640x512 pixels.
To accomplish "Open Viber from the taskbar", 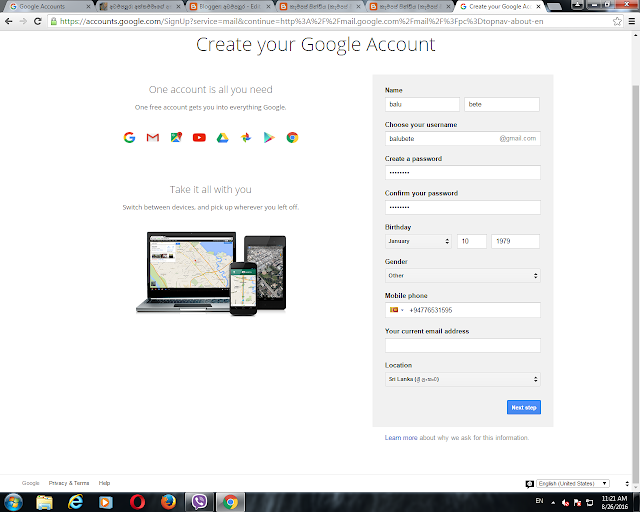I will pos(199,502).
